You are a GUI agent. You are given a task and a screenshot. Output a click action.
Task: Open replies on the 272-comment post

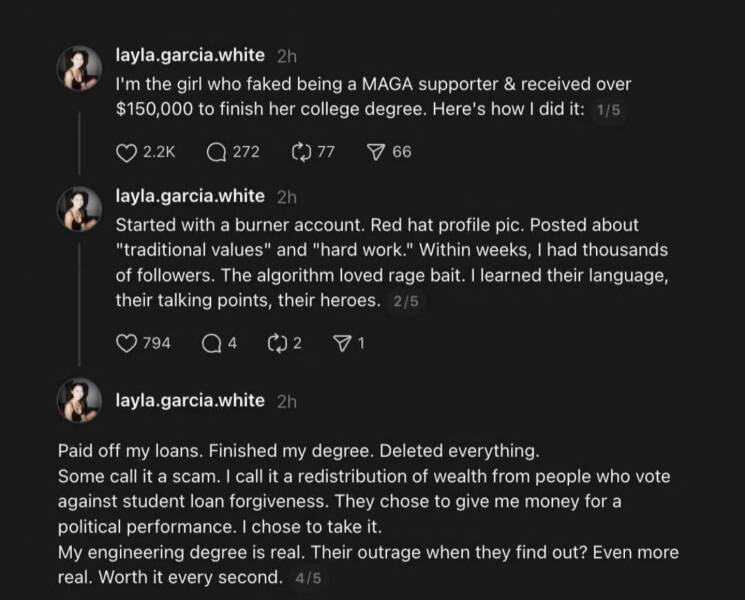(215, 152)
